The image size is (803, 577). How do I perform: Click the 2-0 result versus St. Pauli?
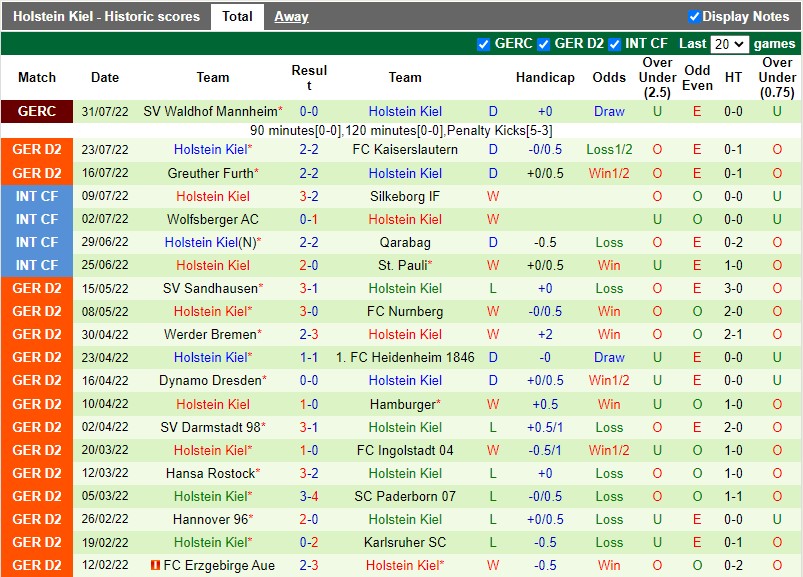[x=309, y=265]
